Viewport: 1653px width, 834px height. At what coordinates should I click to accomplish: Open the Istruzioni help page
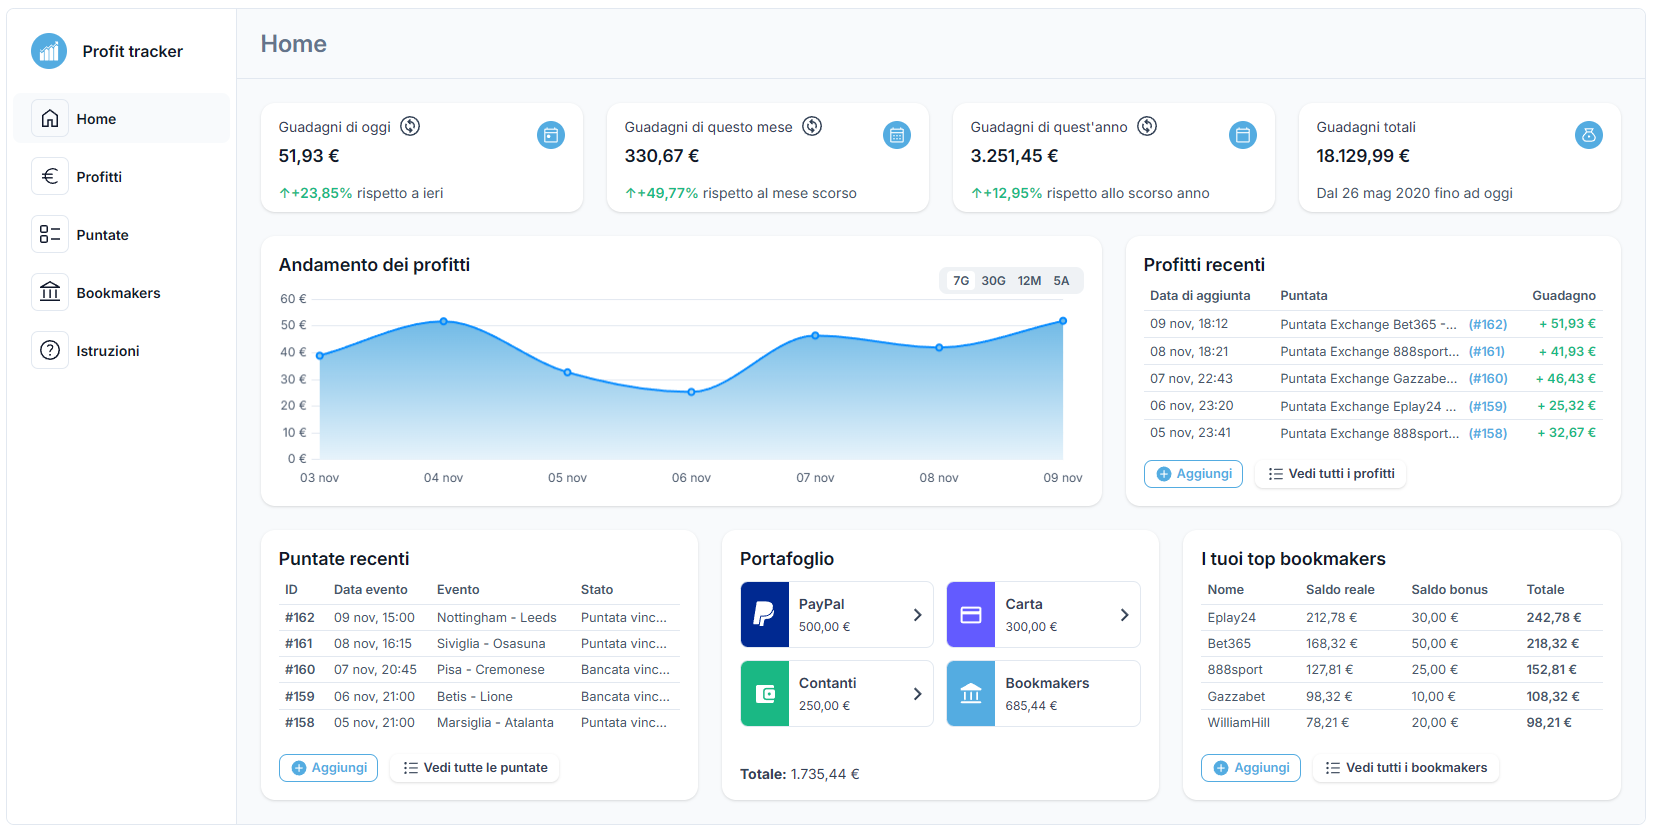(121, 351)
